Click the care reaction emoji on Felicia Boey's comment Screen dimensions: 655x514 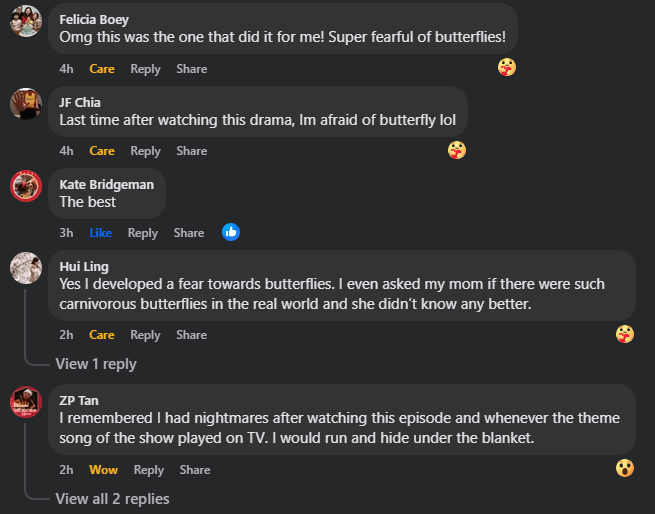click(x=507, y=68)
